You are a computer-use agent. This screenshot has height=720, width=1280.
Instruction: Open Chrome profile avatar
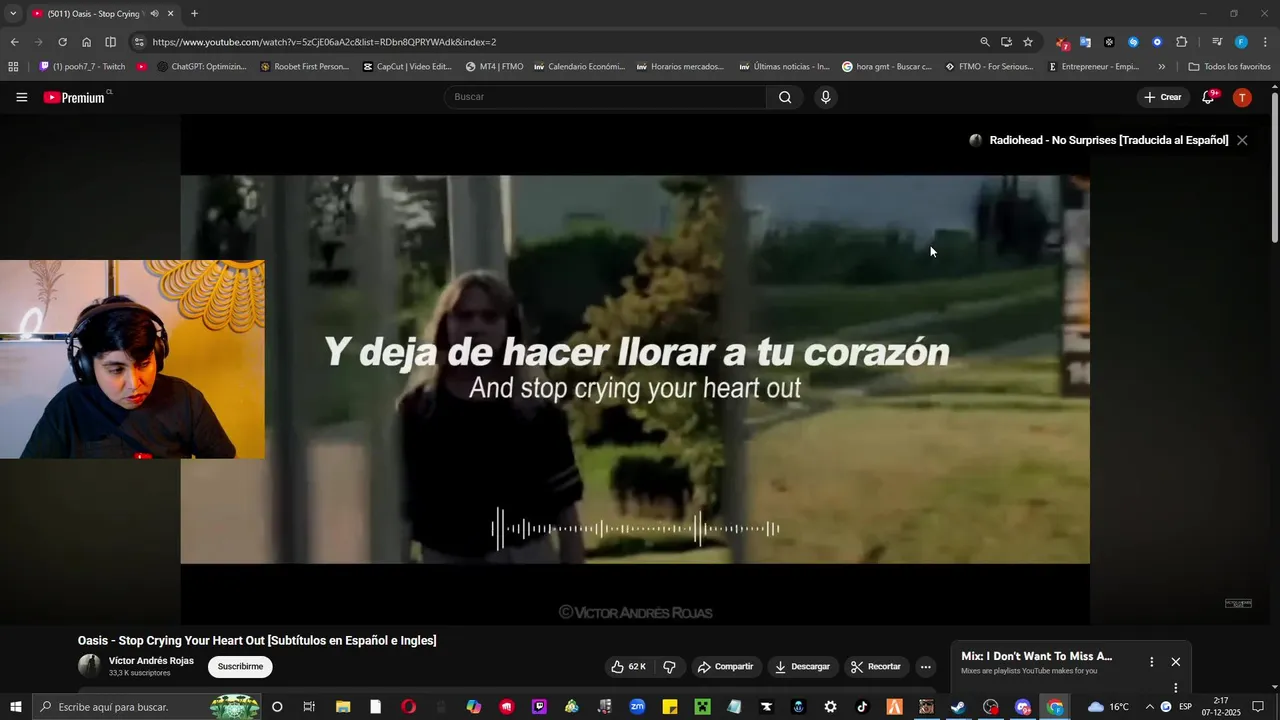pyautogui.click(x=1241, y=42)
